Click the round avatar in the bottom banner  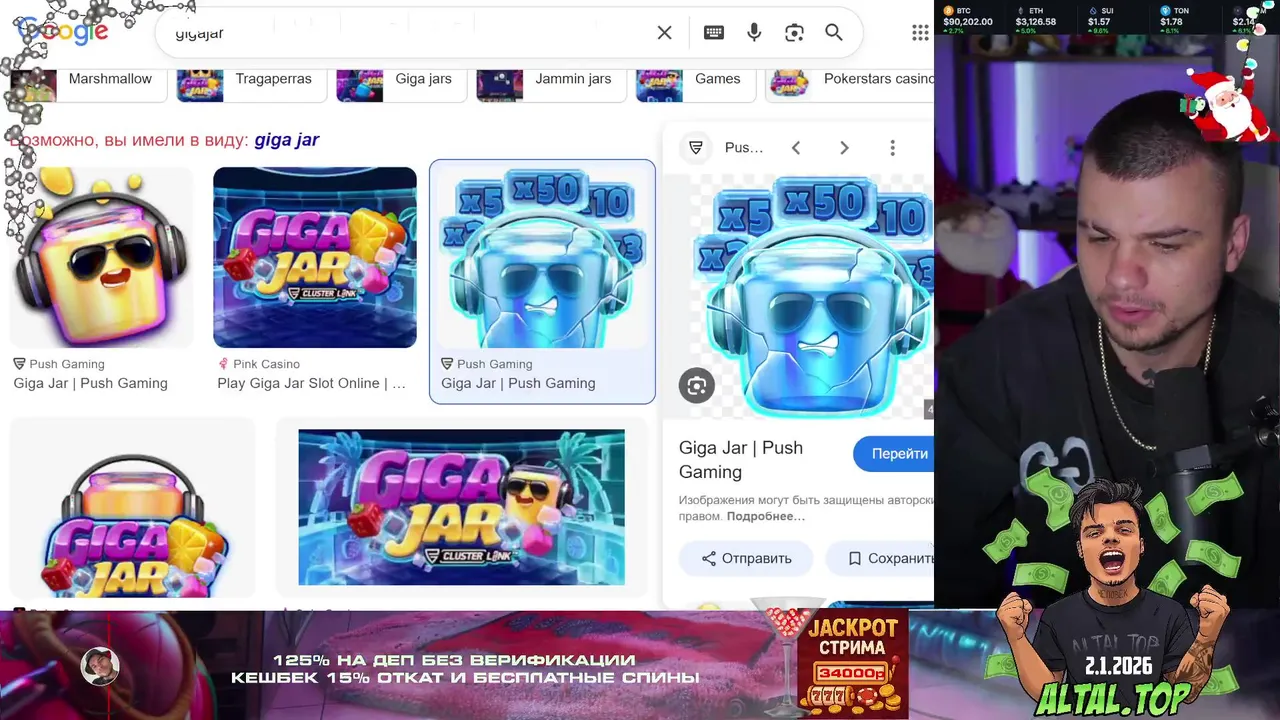point(100,666)
